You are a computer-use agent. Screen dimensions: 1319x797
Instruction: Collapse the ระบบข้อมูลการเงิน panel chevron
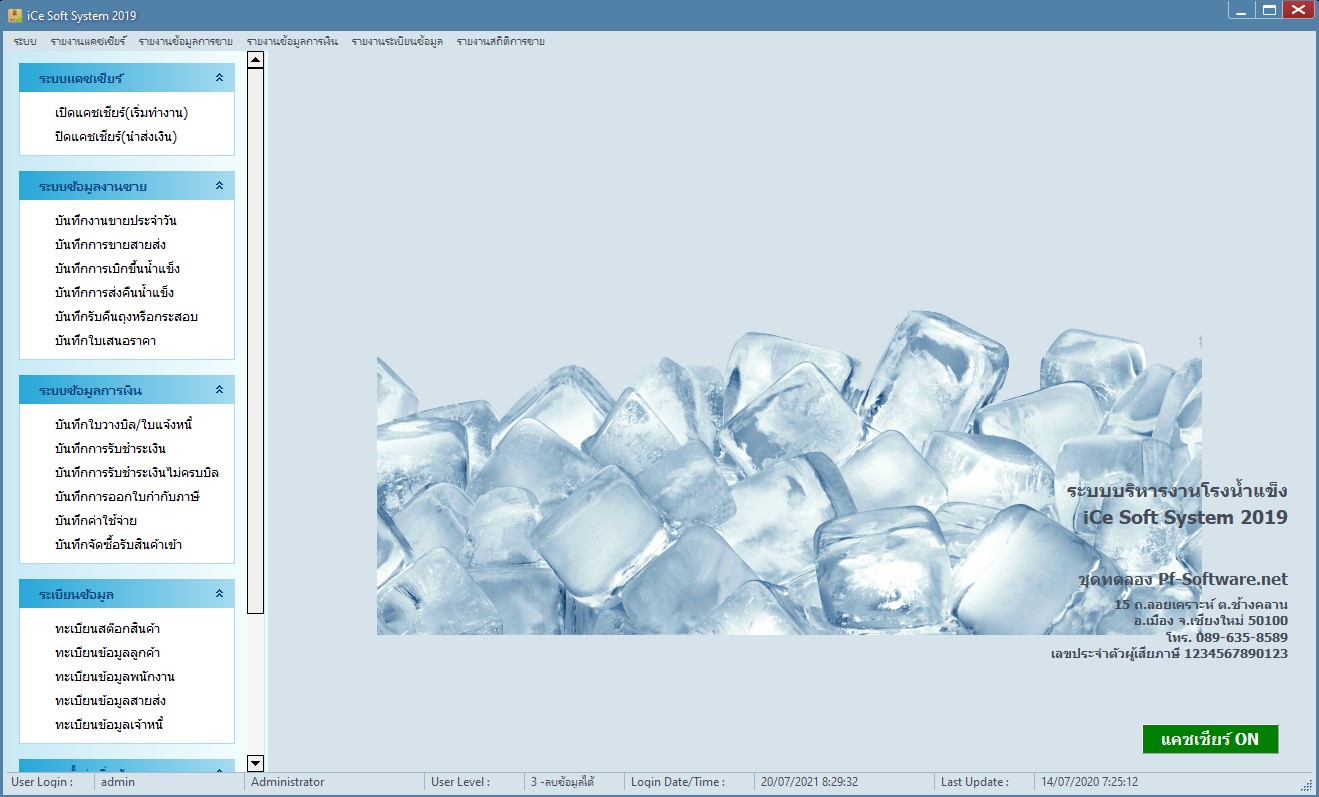coord(219,390)
